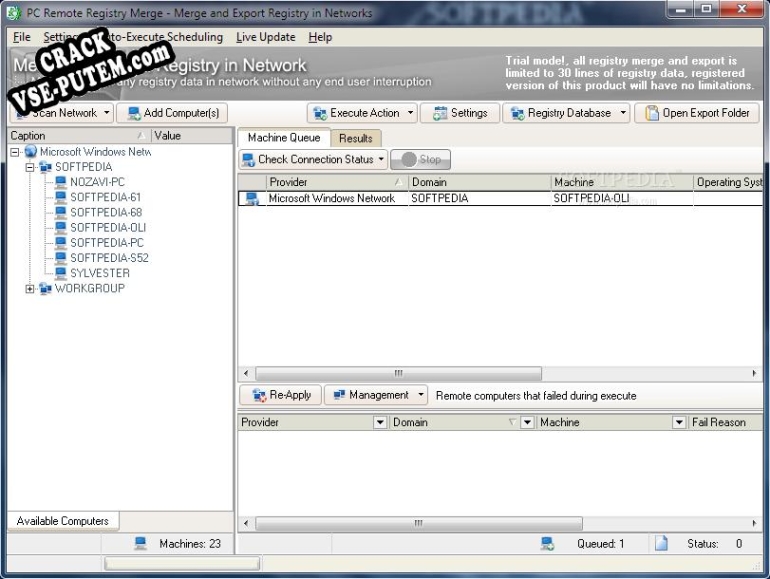
Task: Select SOFTPEDIA-OLI cell in machine queue
Action: [x=622, y=198]
